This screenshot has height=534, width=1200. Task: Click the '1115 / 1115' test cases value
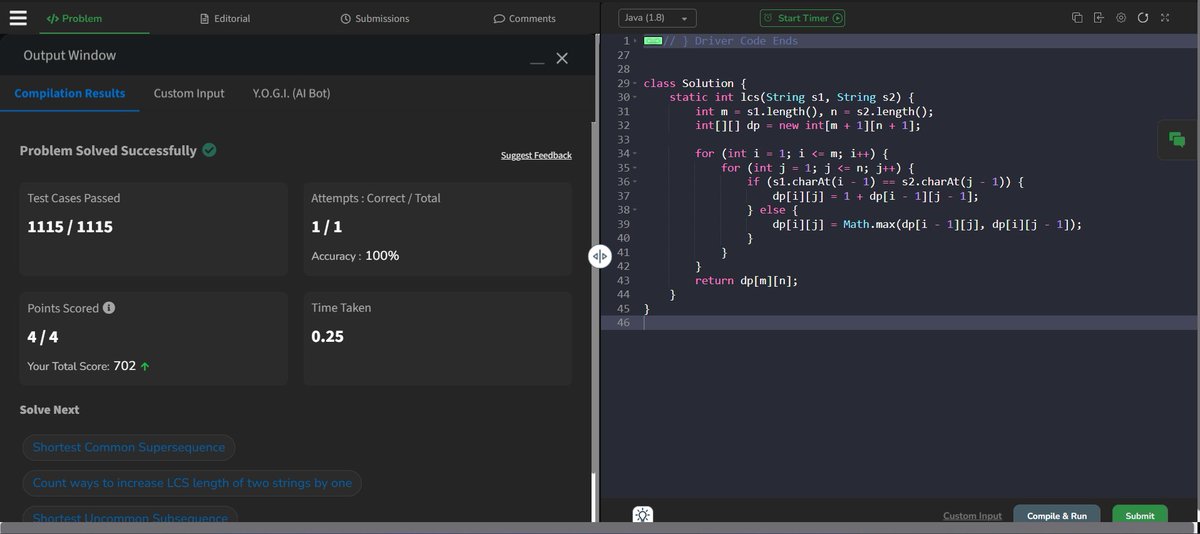(x=70, y=227)
